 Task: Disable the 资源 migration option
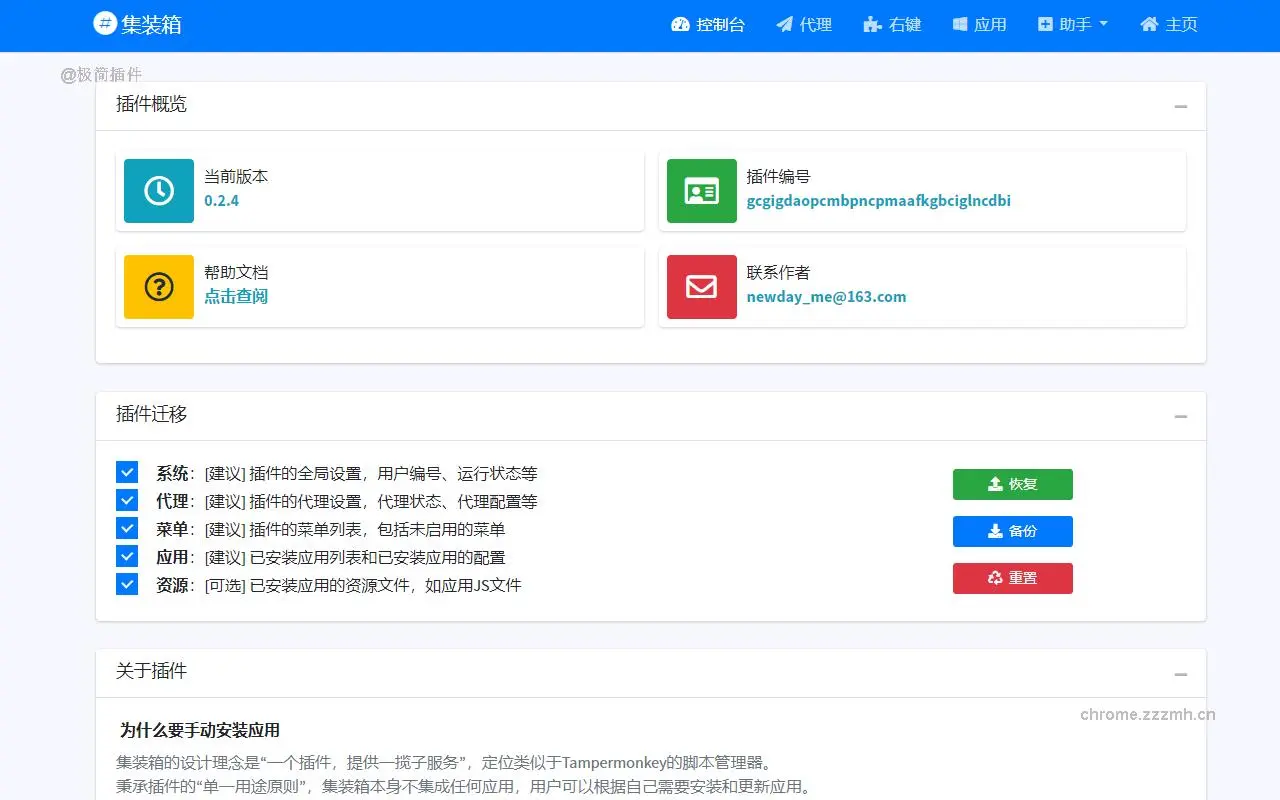126,584
